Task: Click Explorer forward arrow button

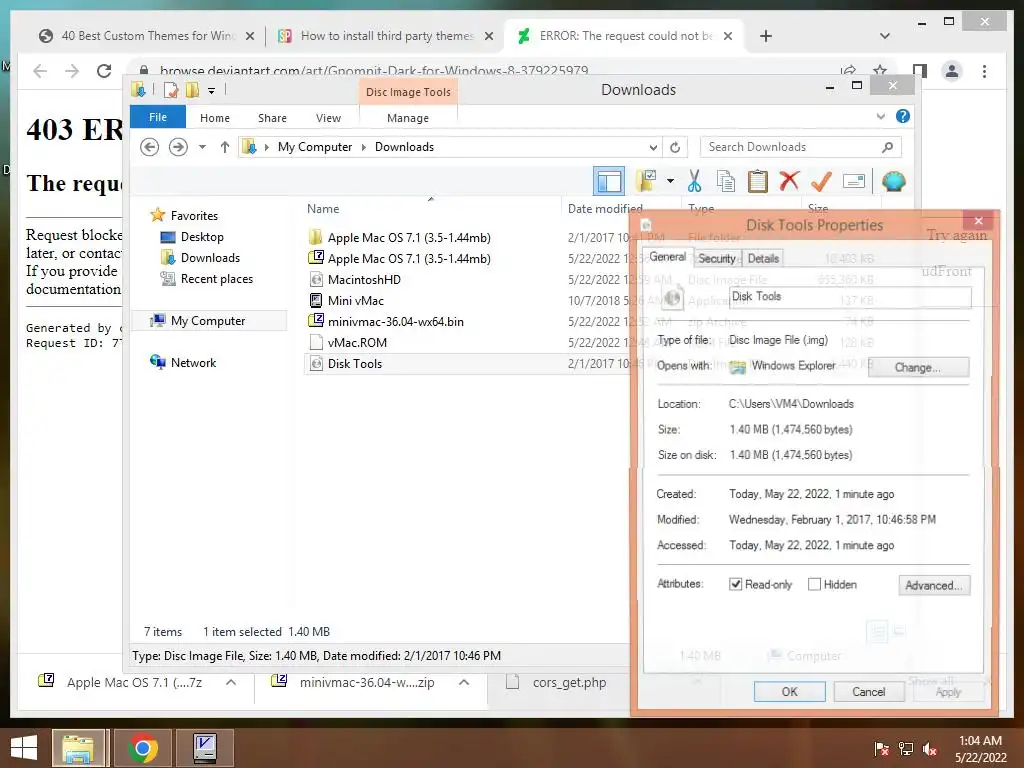Action: pos(178,147)
